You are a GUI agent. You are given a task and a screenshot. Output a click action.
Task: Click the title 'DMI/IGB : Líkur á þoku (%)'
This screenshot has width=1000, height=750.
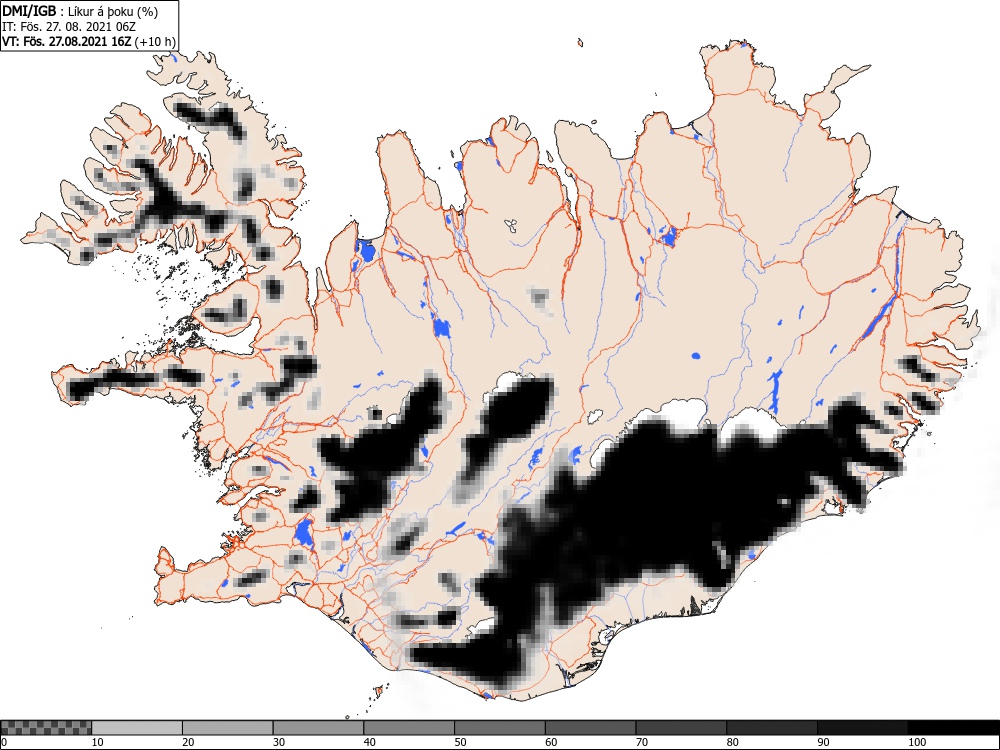click(x=80, y=11)
